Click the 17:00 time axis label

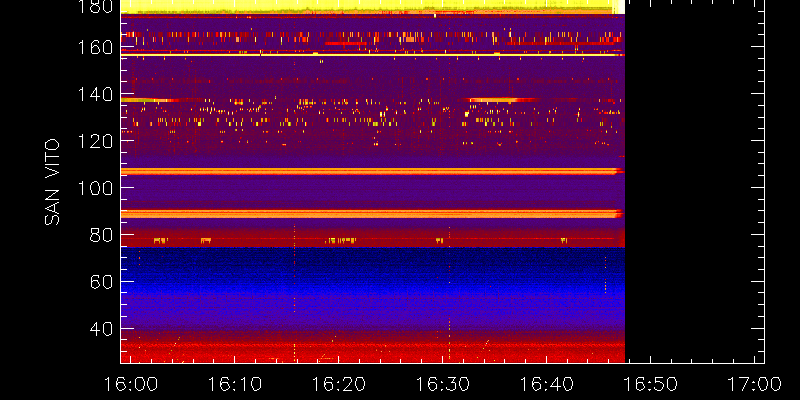coord(755,384)
